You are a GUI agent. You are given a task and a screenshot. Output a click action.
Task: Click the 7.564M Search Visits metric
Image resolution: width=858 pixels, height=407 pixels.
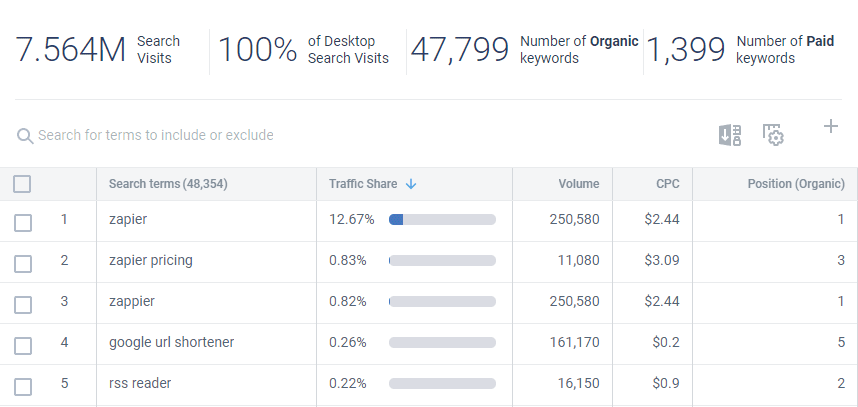[x=98, y=50]
